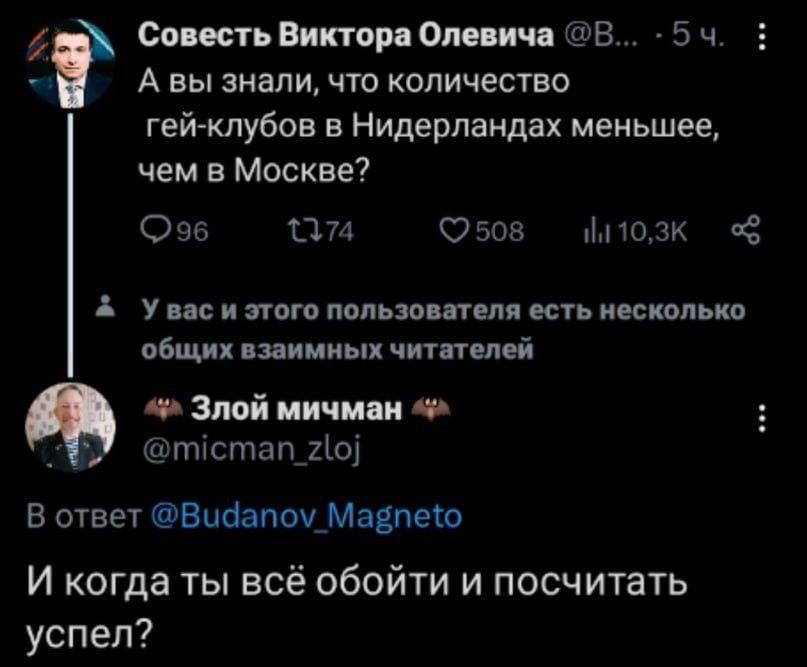Open the tweet text about гей-клубов в Нидерландах
Image resolution: width=807 pixels, height=667 pixels.
420,127
